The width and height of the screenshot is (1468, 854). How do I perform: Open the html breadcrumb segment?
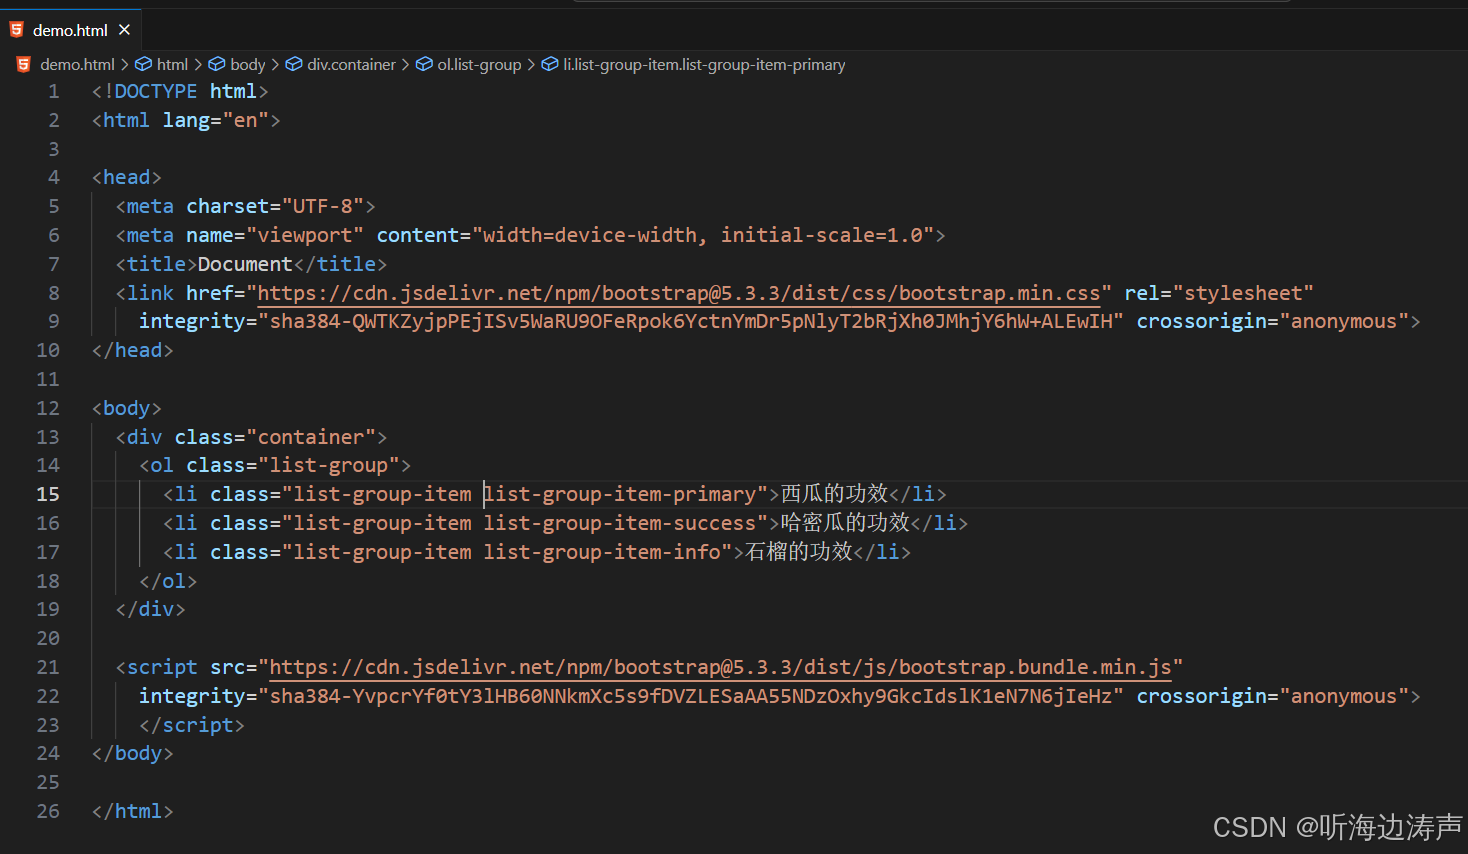point(172,65)
